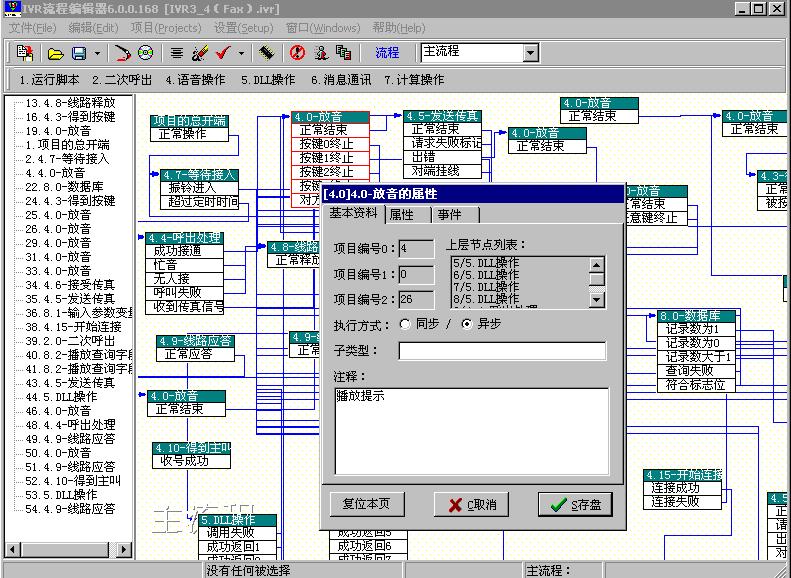Open the dropdown arrow beside the red checkmark

(242, 53)
